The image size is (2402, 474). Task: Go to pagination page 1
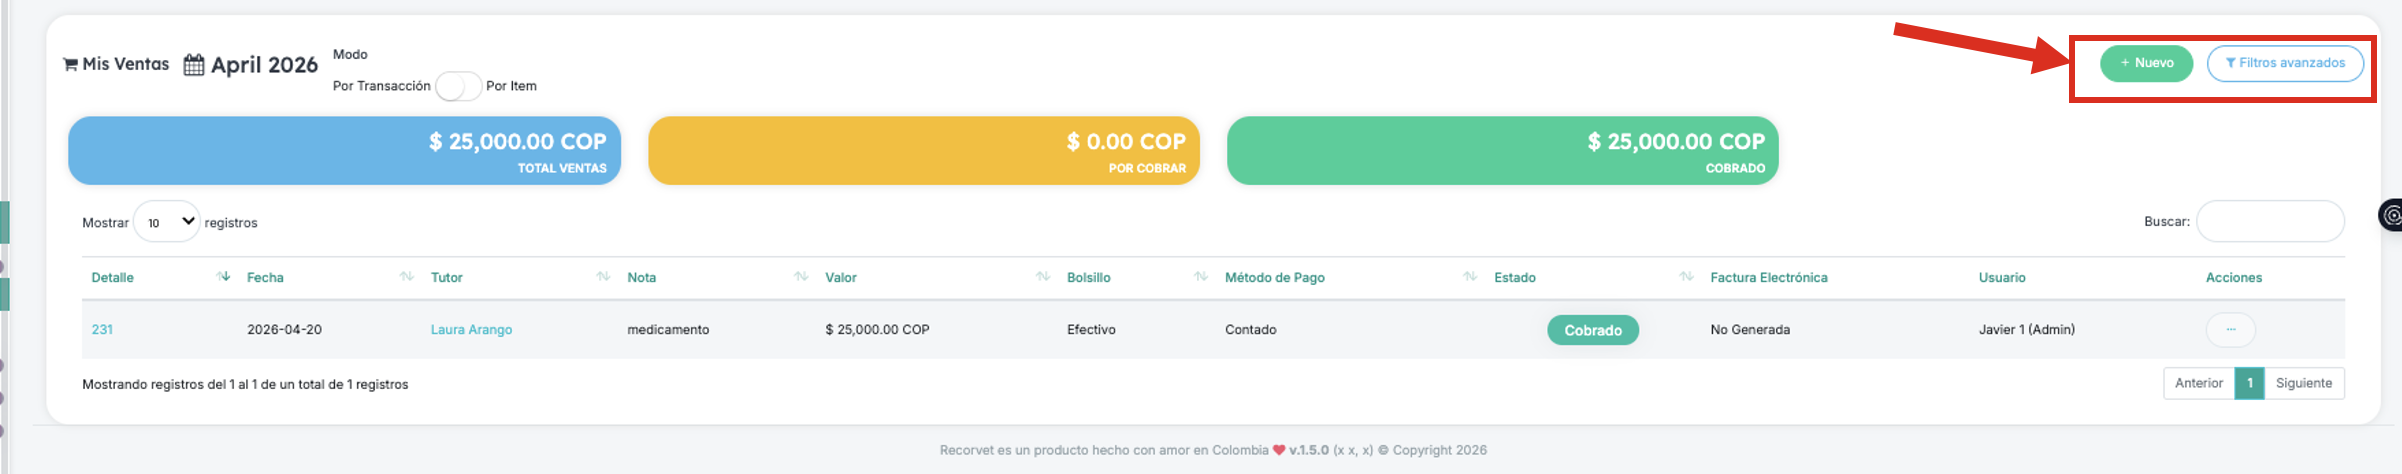[x=2249, y=383]
